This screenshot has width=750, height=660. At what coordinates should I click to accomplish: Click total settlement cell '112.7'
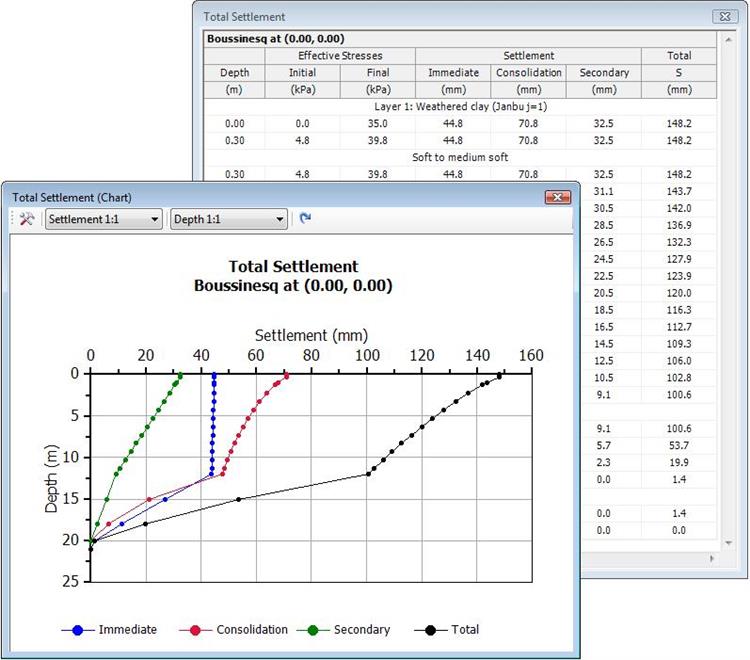[x=679, y=327]
